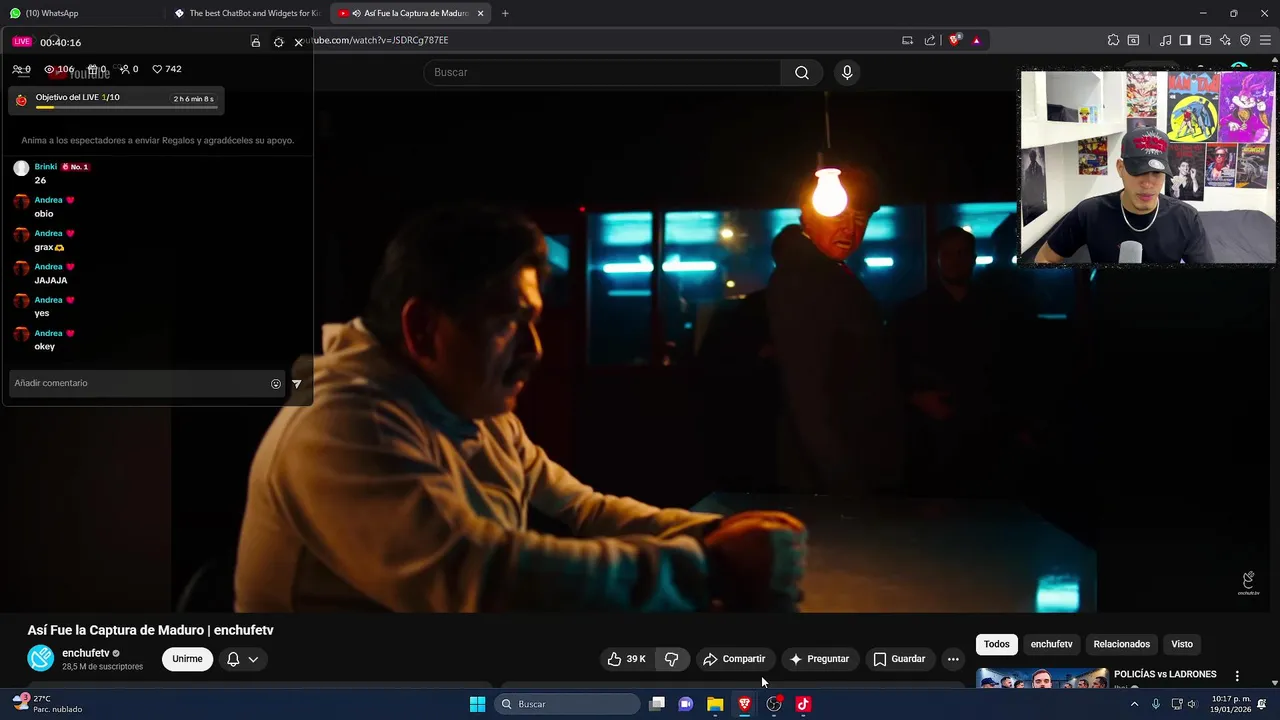1280x720 pixels.
Task: Send the comment with the arrow icon
Action: pyautogui.click(x=296, y=384)
